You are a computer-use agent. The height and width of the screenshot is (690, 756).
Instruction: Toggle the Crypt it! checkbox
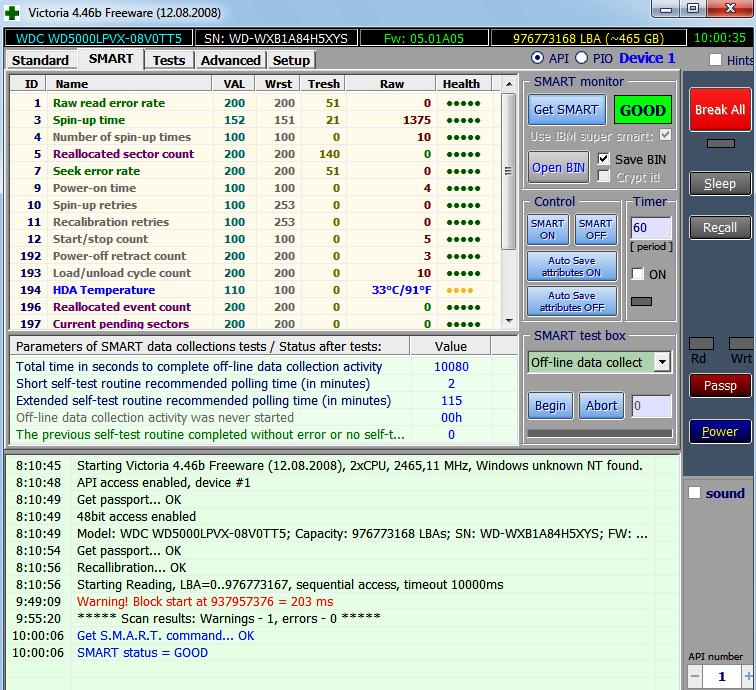point(604,176)
